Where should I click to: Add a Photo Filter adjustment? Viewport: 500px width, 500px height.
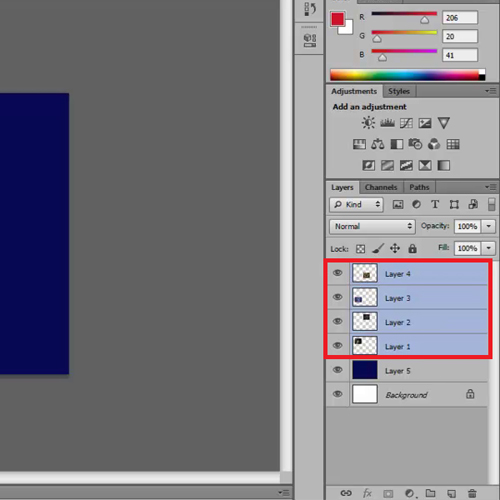[415, 144]
